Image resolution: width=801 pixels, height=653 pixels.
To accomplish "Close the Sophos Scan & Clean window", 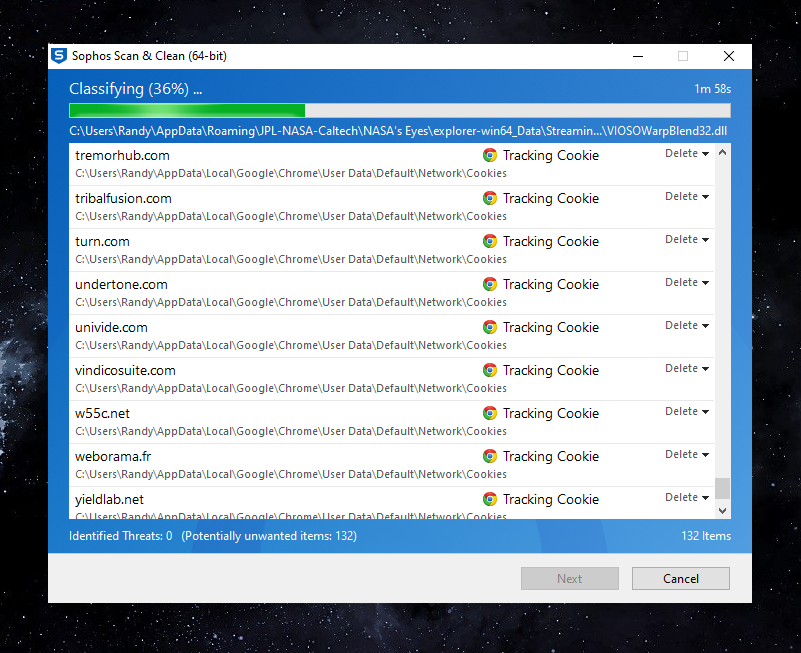I will tap(729, 56).
